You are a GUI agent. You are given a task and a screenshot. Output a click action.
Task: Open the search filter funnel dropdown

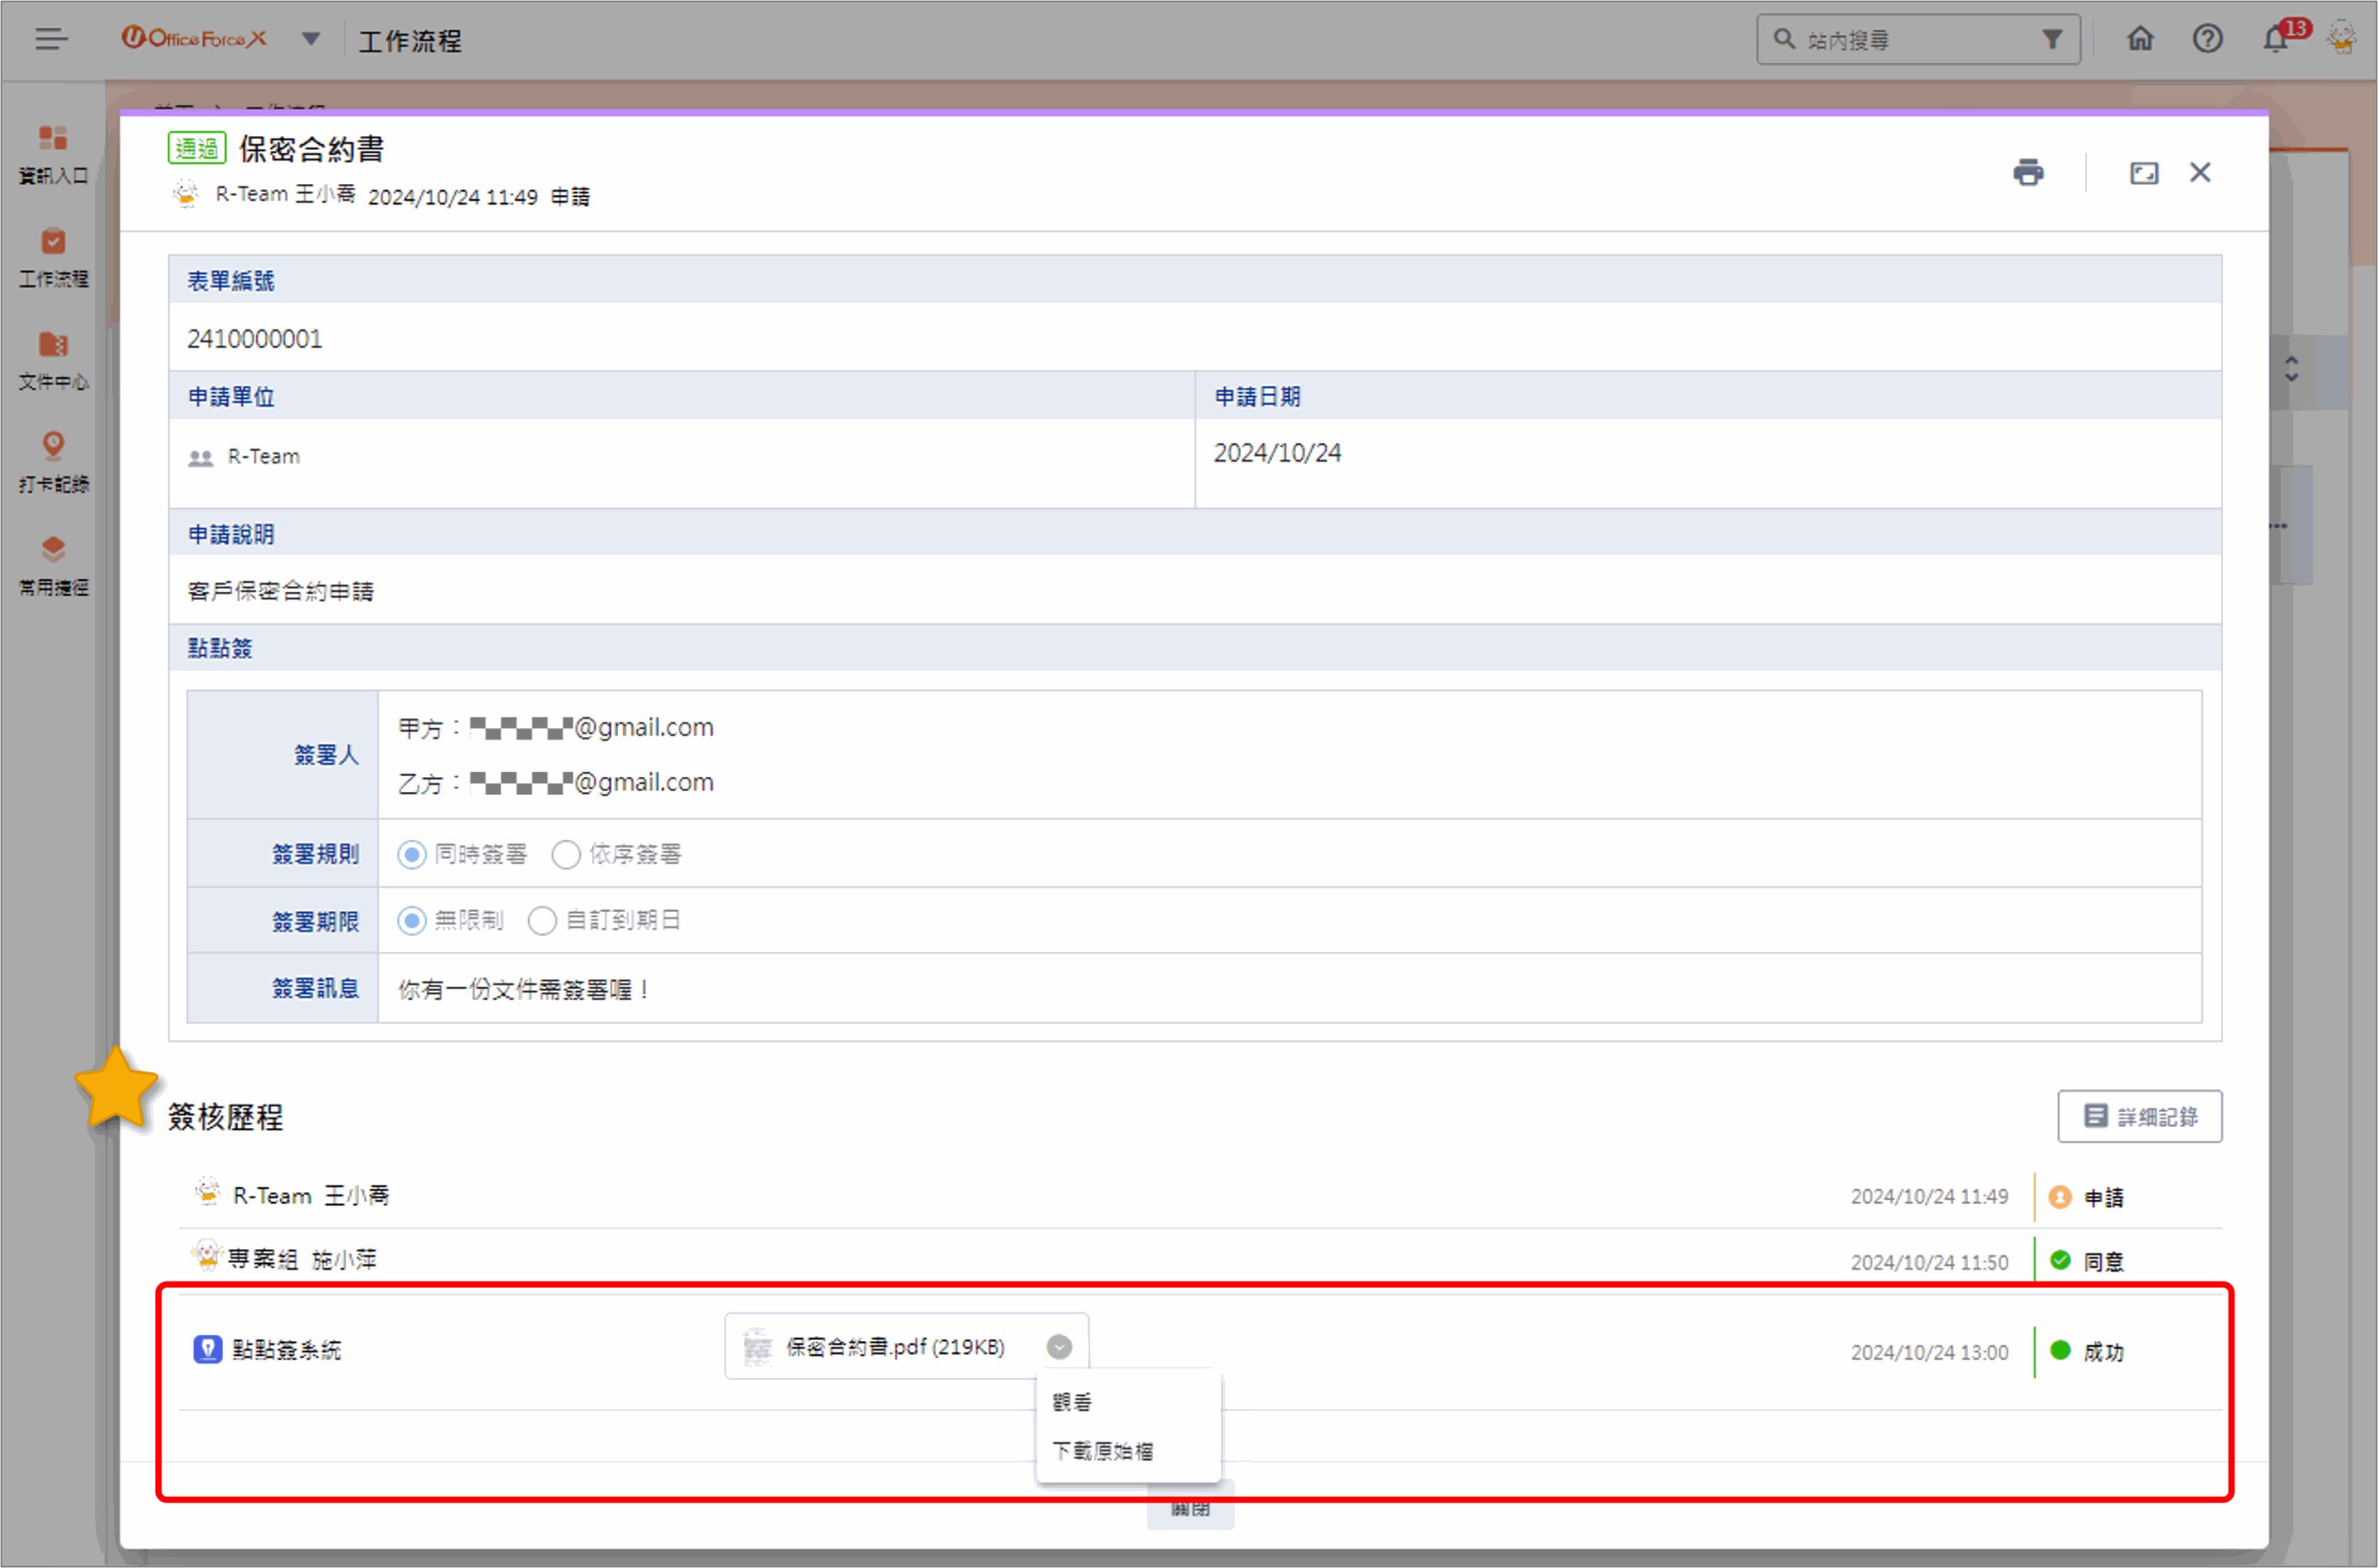pyautogui.click(x=2052, y=39)
